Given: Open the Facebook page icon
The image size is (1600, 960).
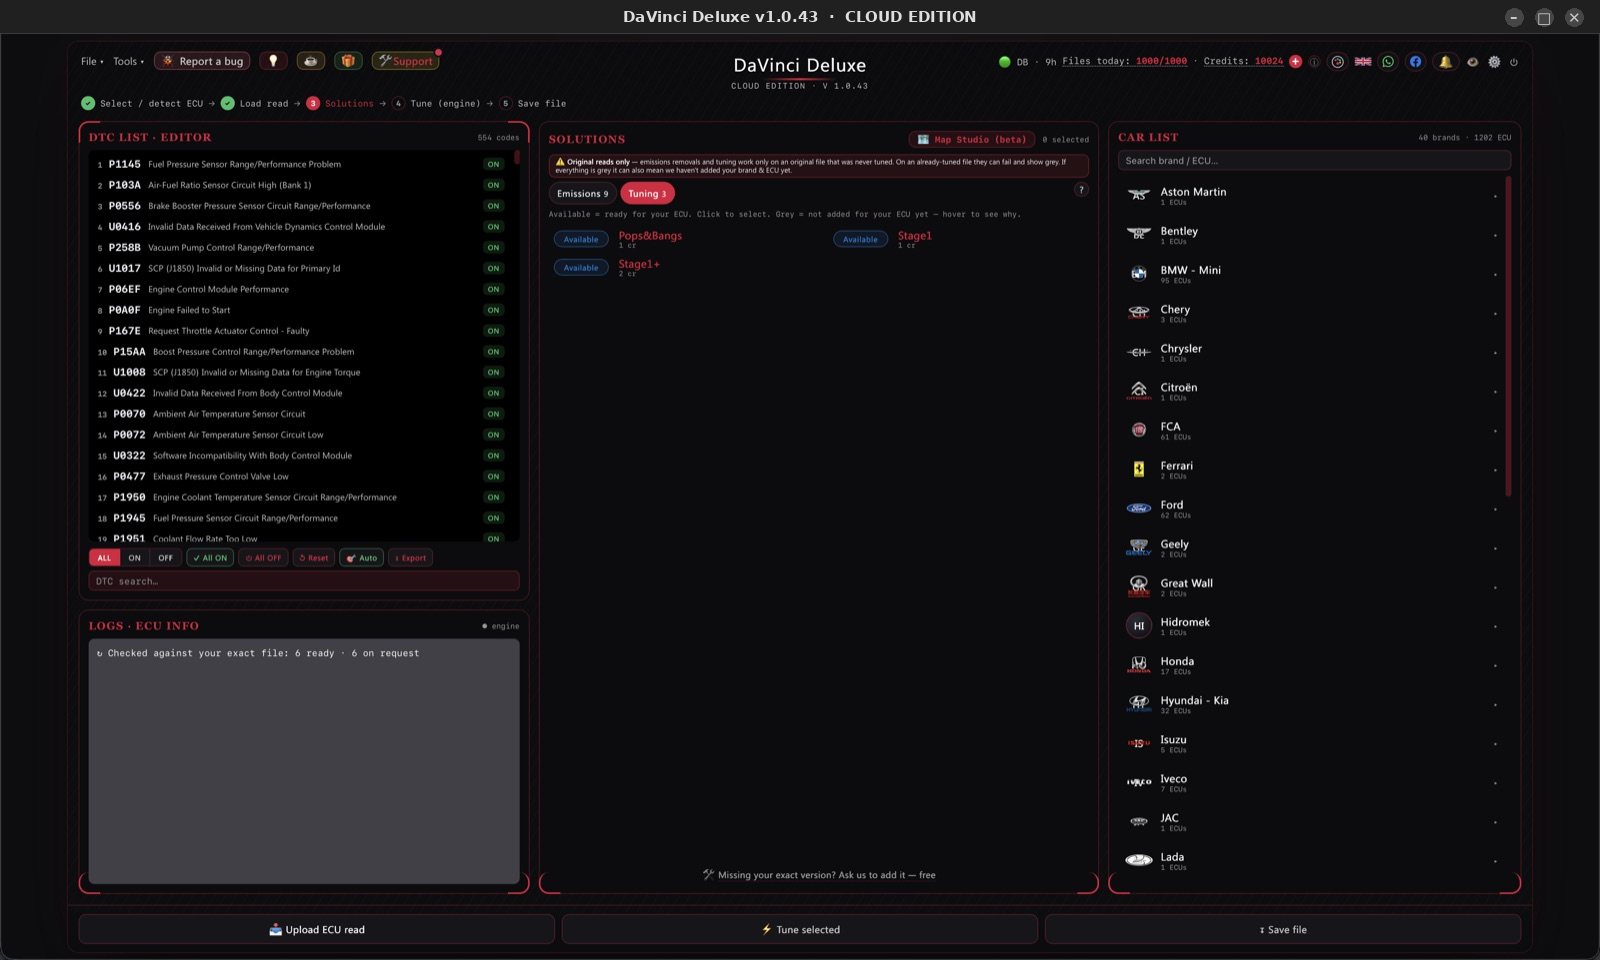Looking at the screenshot, I should pyautogui.click(x=1415, y=61).
